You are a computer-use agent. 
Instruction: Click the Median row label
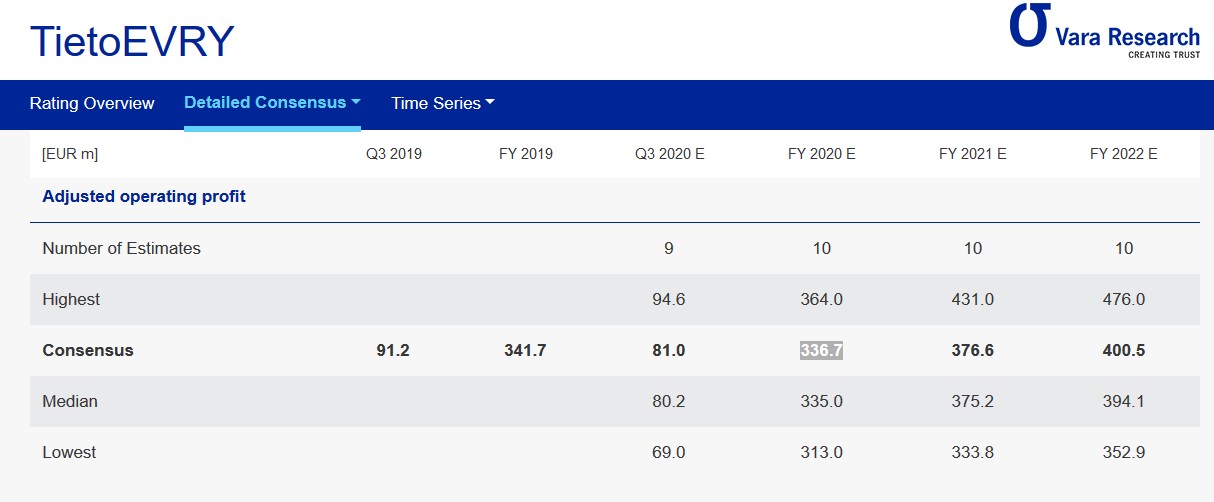point(70,402)
